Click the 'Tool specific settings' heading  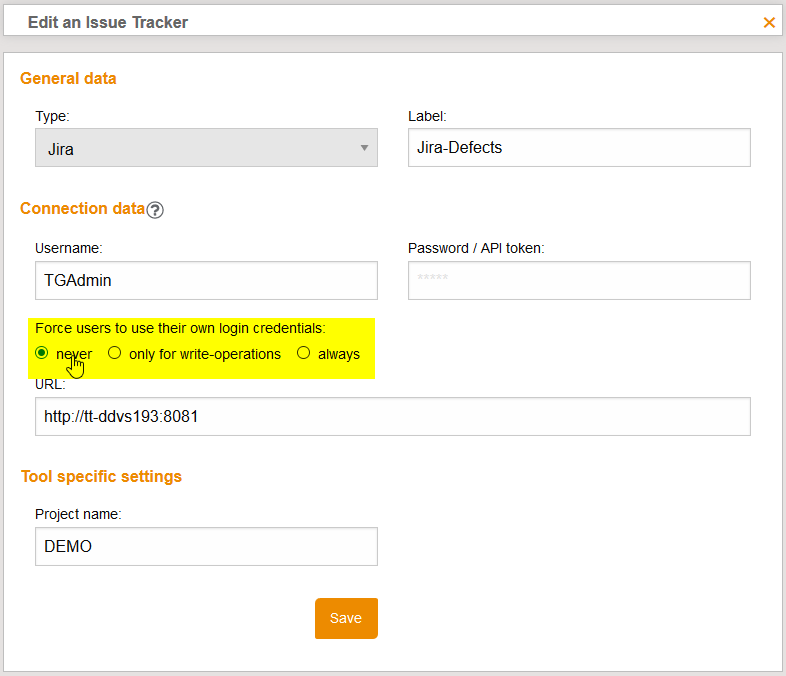101,476
